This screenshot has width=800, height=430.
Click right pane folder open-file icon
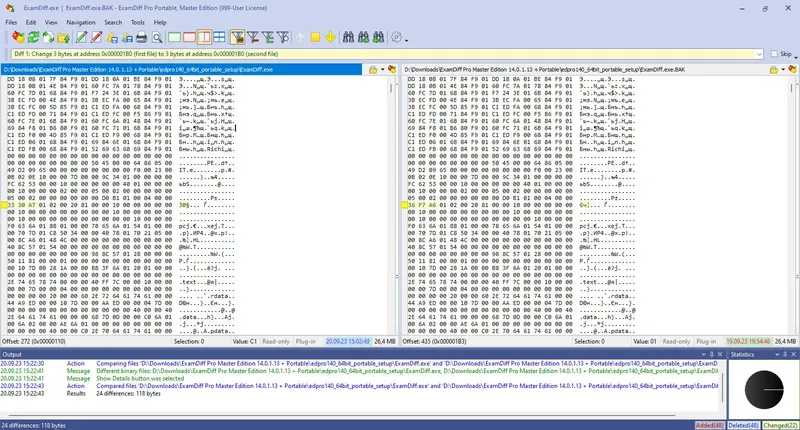click(774, 69)
